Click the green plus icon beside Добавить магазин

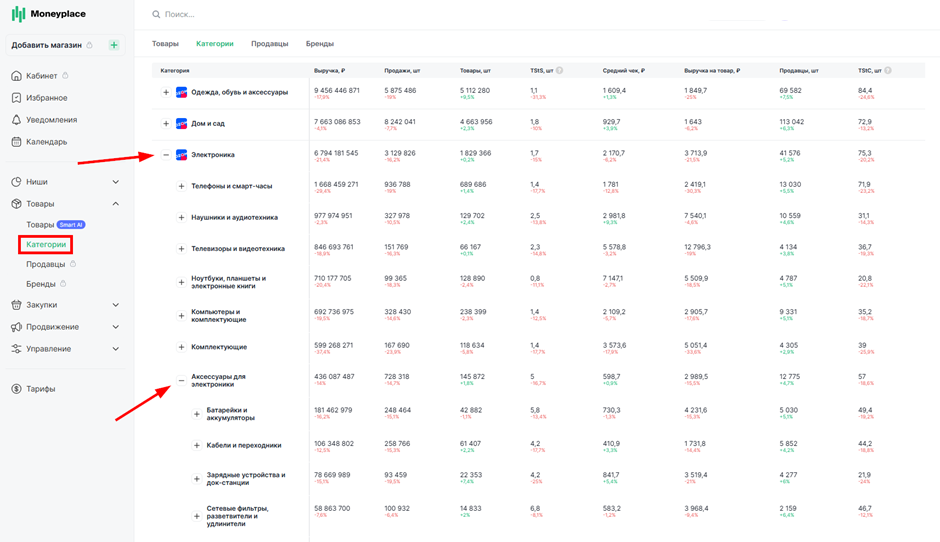(x=114, y=45)
